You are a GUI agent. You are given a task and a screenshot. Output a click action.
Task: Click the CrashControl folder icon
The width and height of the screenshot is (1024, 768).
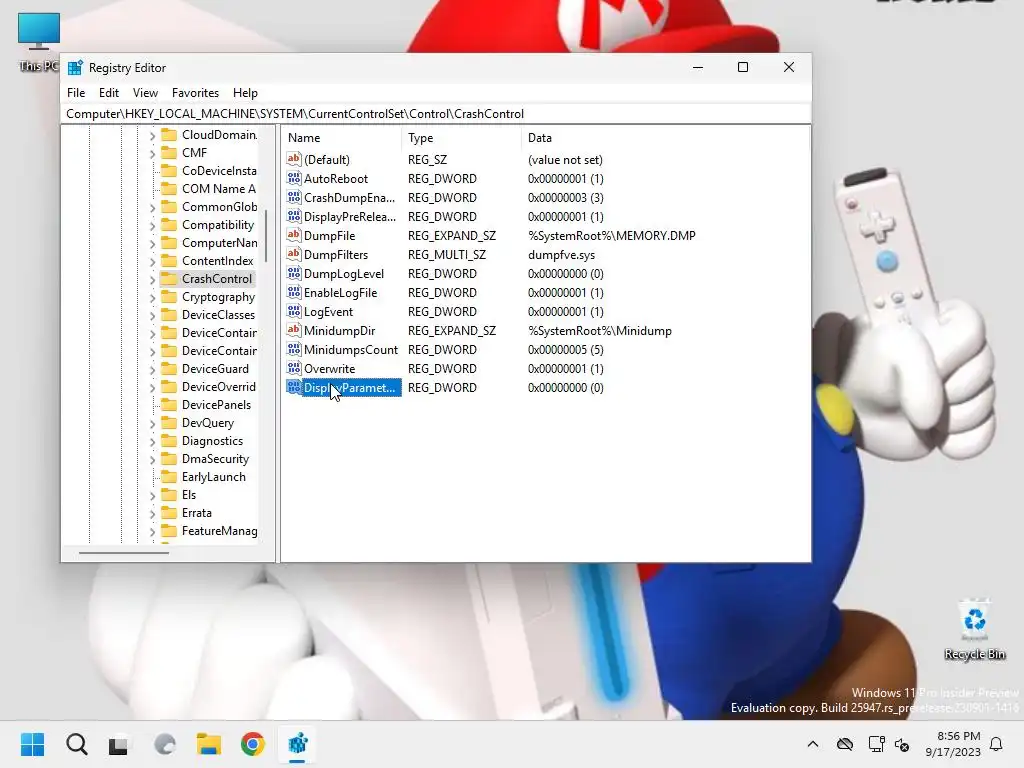[x=169, y=279]
